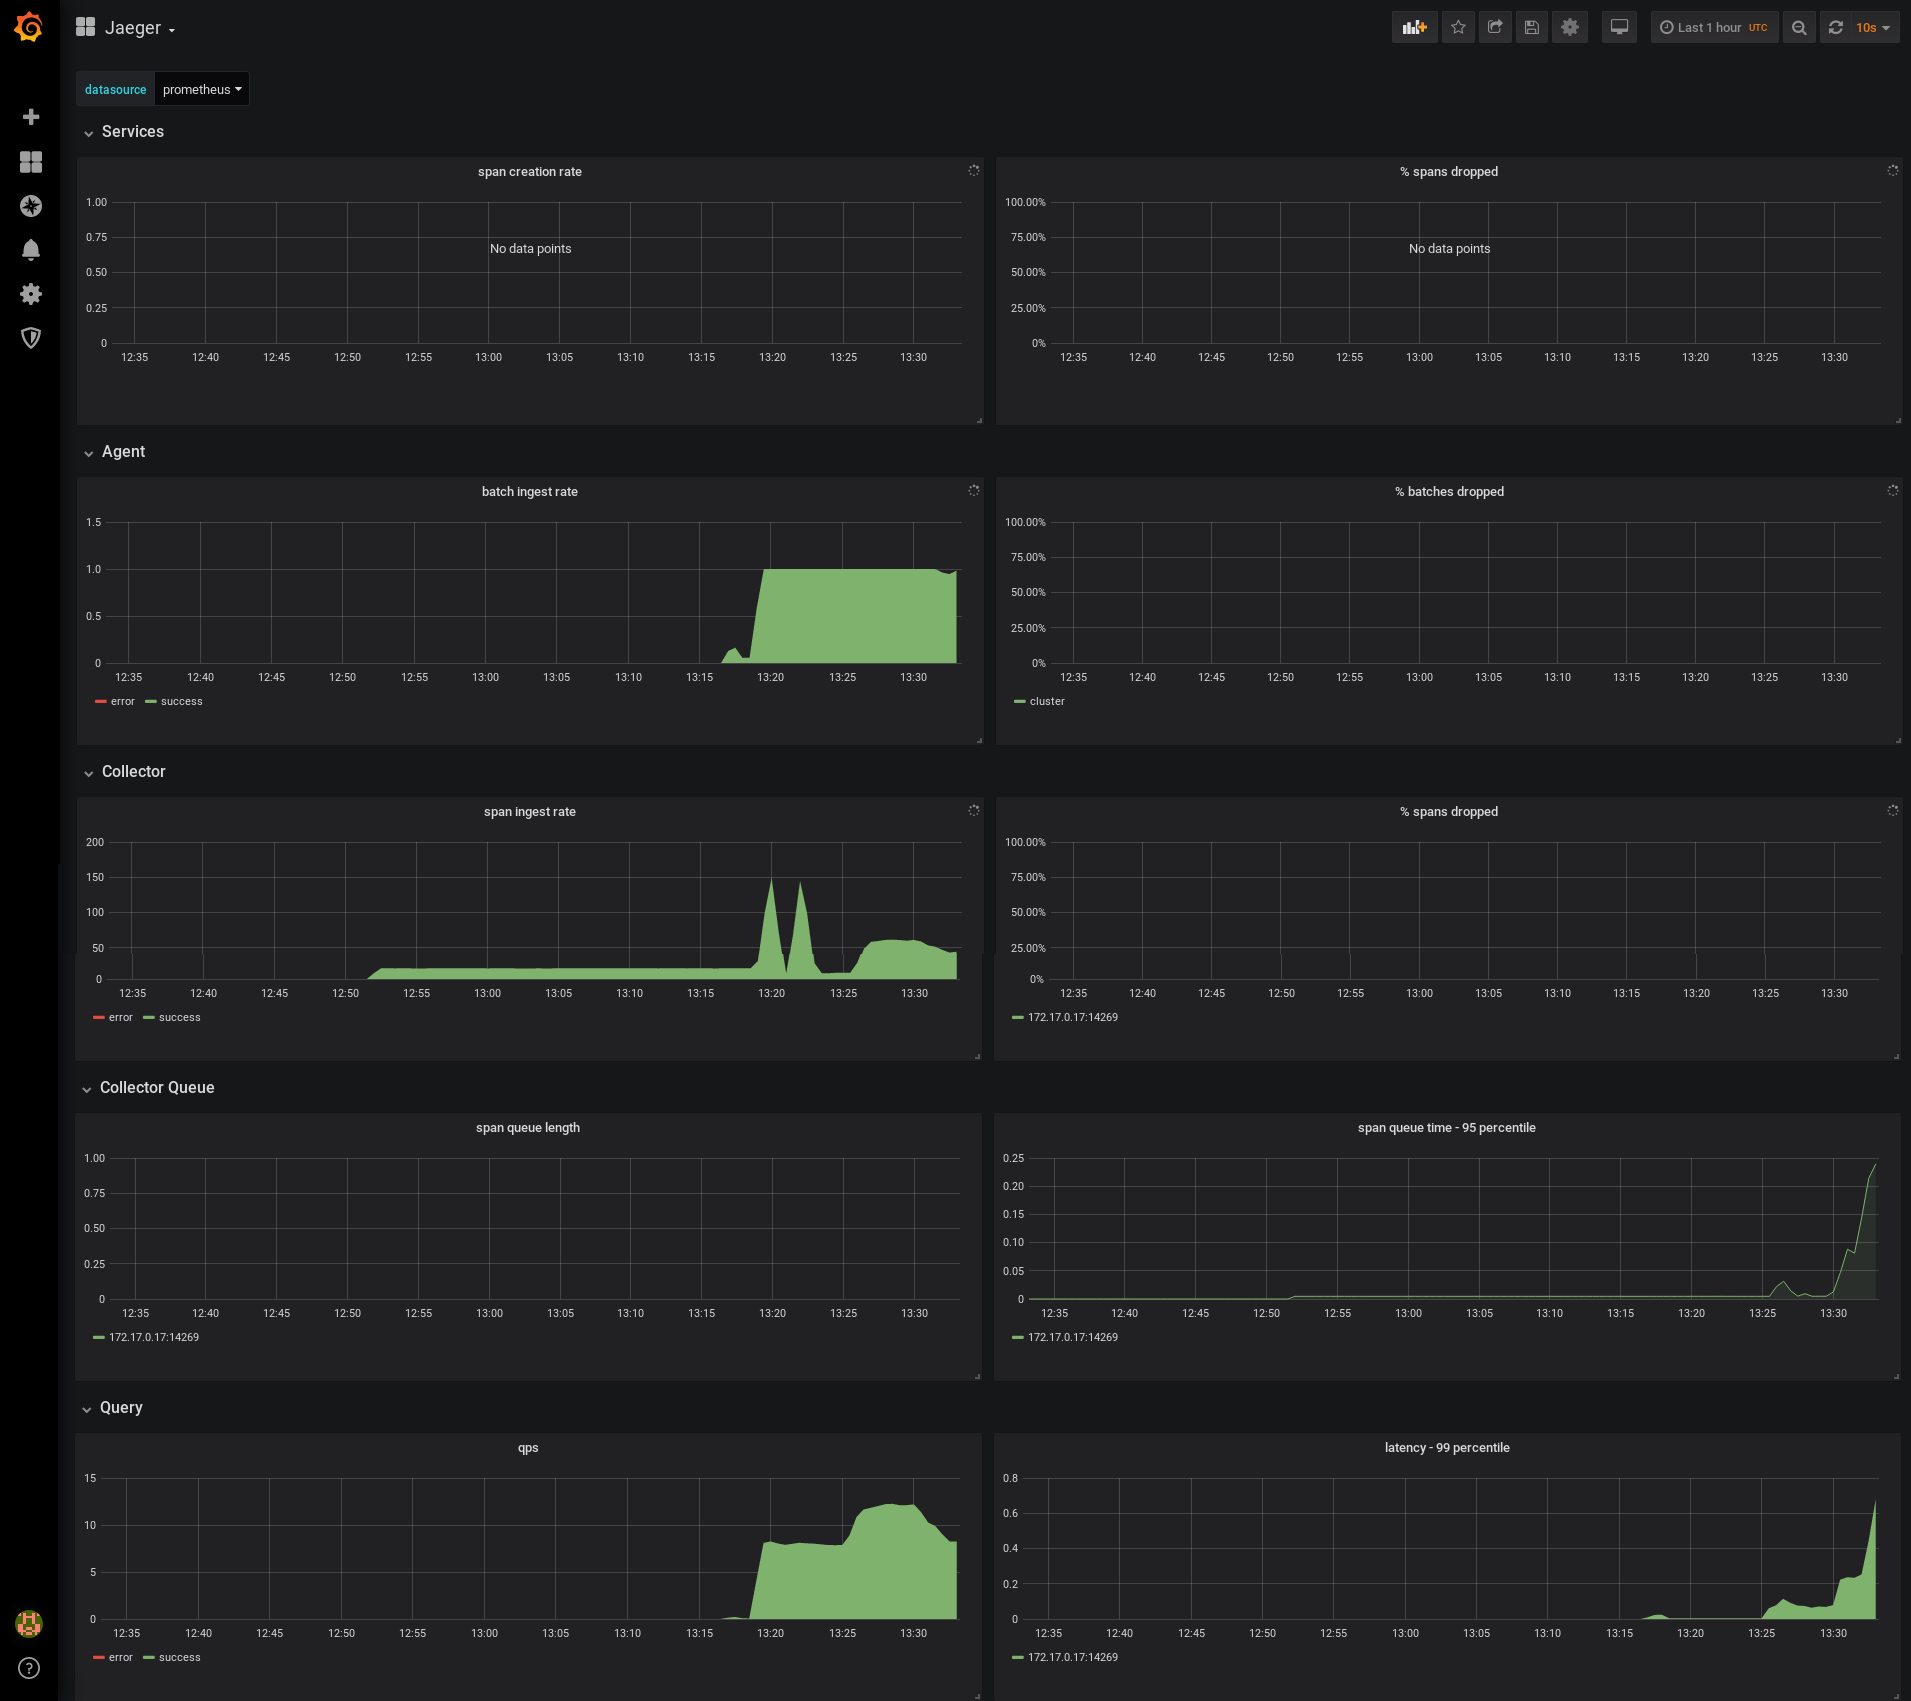Open the span ingest rate panel title
Viewport: 1911px width, 1701px height.
pyautogui.click(x=530, y=812)
